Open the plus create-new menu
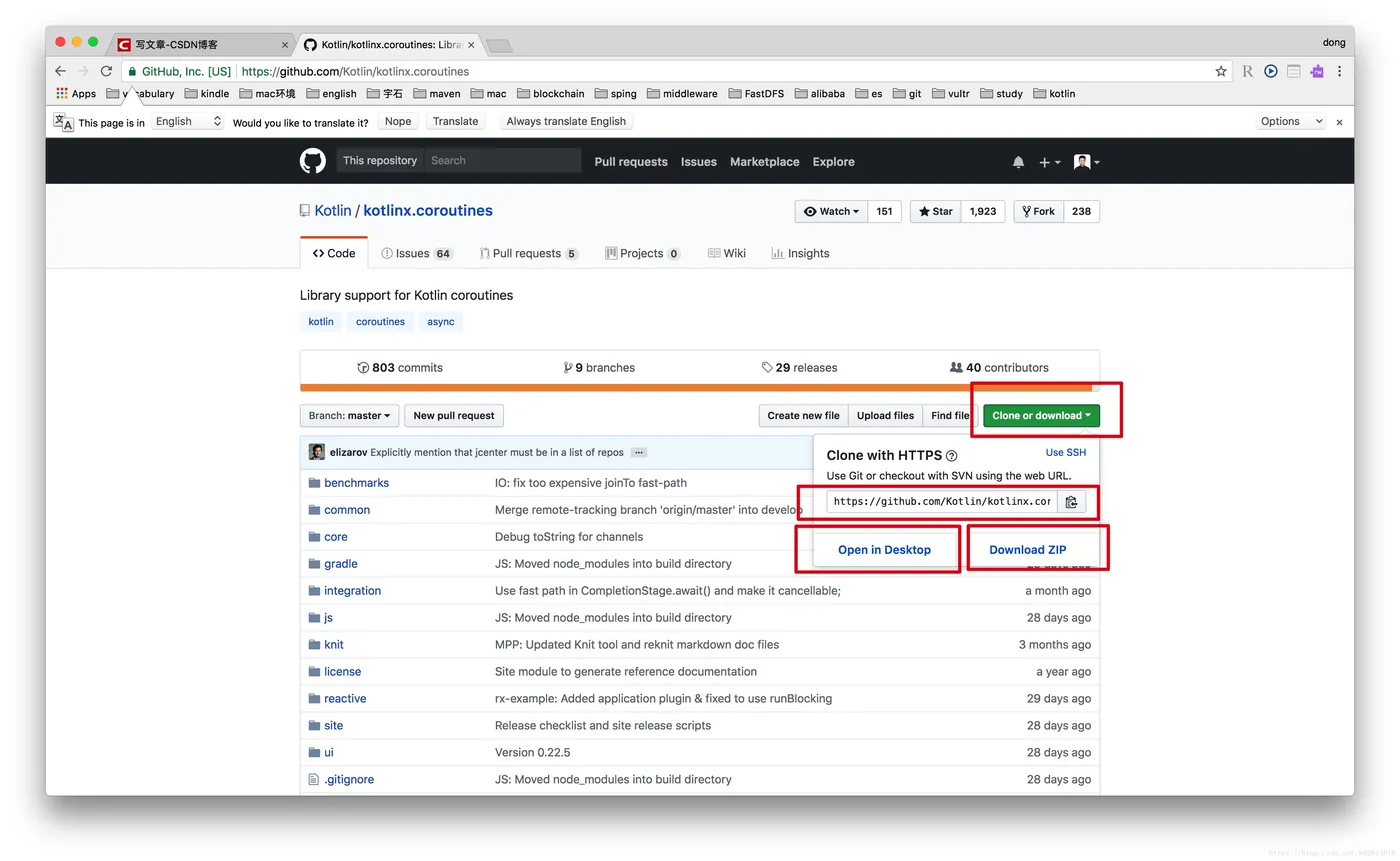This screenshot has height=861, width=1400. click(1049, 162)
